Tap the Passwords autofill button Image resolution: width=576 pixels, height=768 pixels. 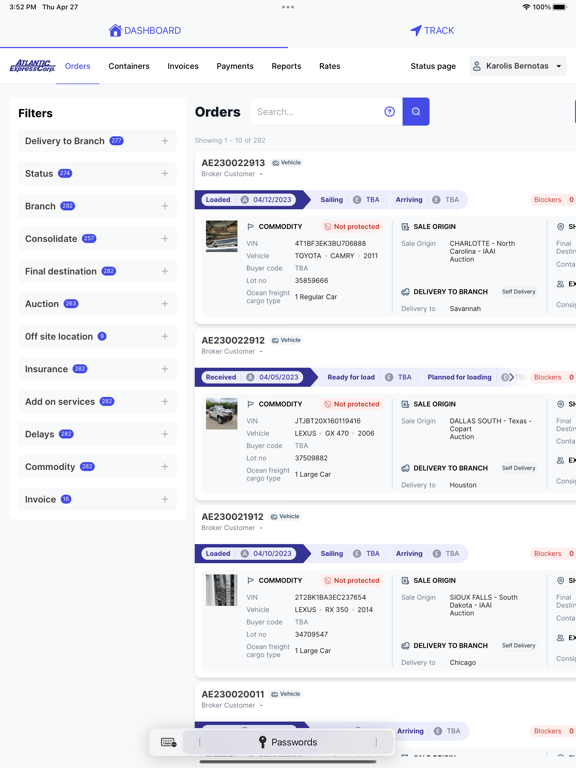[288, 742]
